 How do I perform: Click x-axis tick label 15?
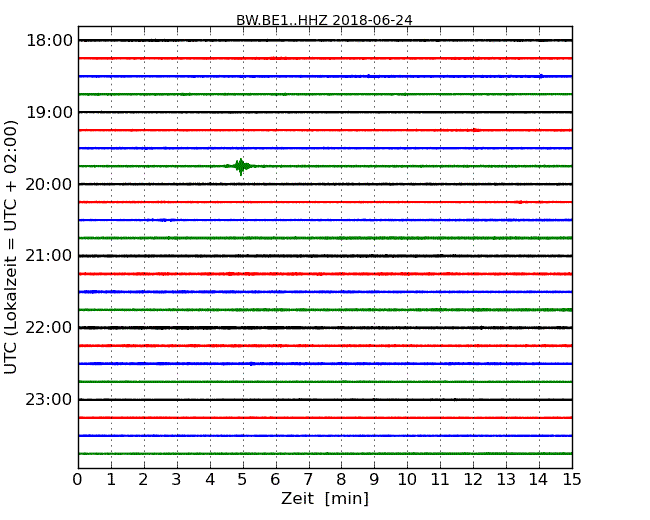572,479
